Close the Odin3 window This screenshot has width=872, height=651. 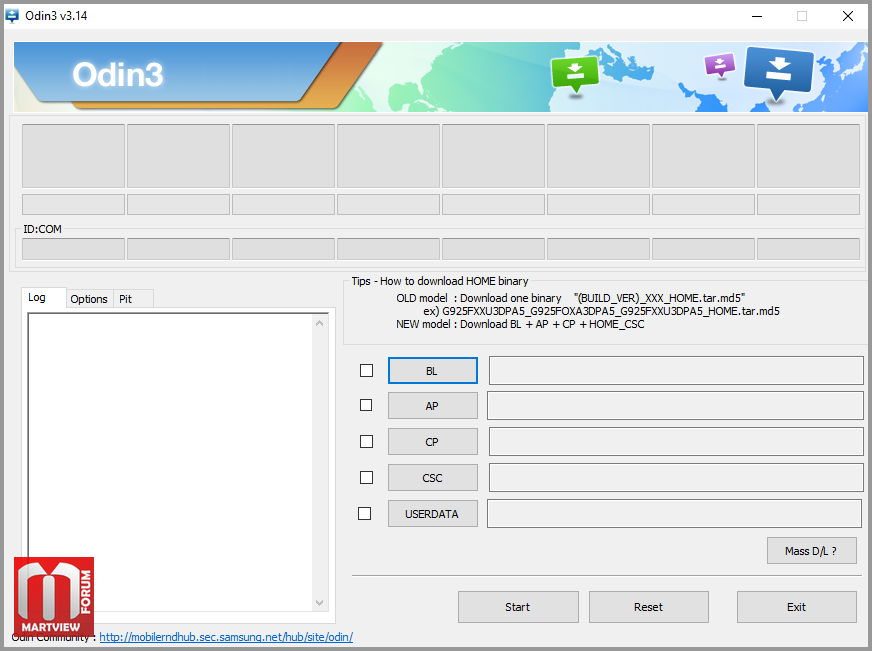848,16
